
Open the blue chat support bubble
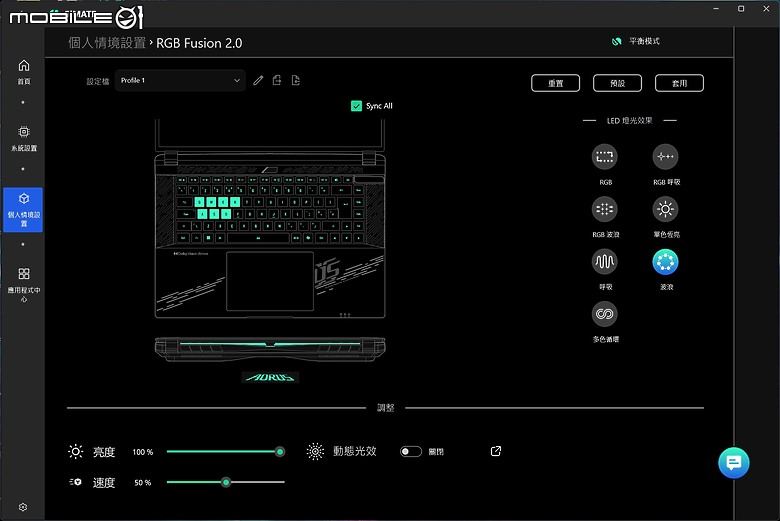tap(734, 463)
